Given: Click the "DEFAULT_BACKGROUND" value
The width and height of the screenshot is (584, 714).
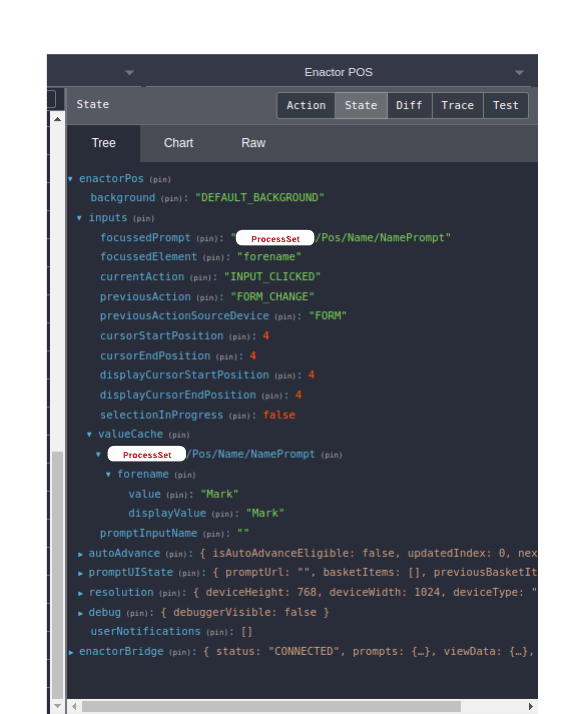Looking at the screenshot, I should 259,198.
